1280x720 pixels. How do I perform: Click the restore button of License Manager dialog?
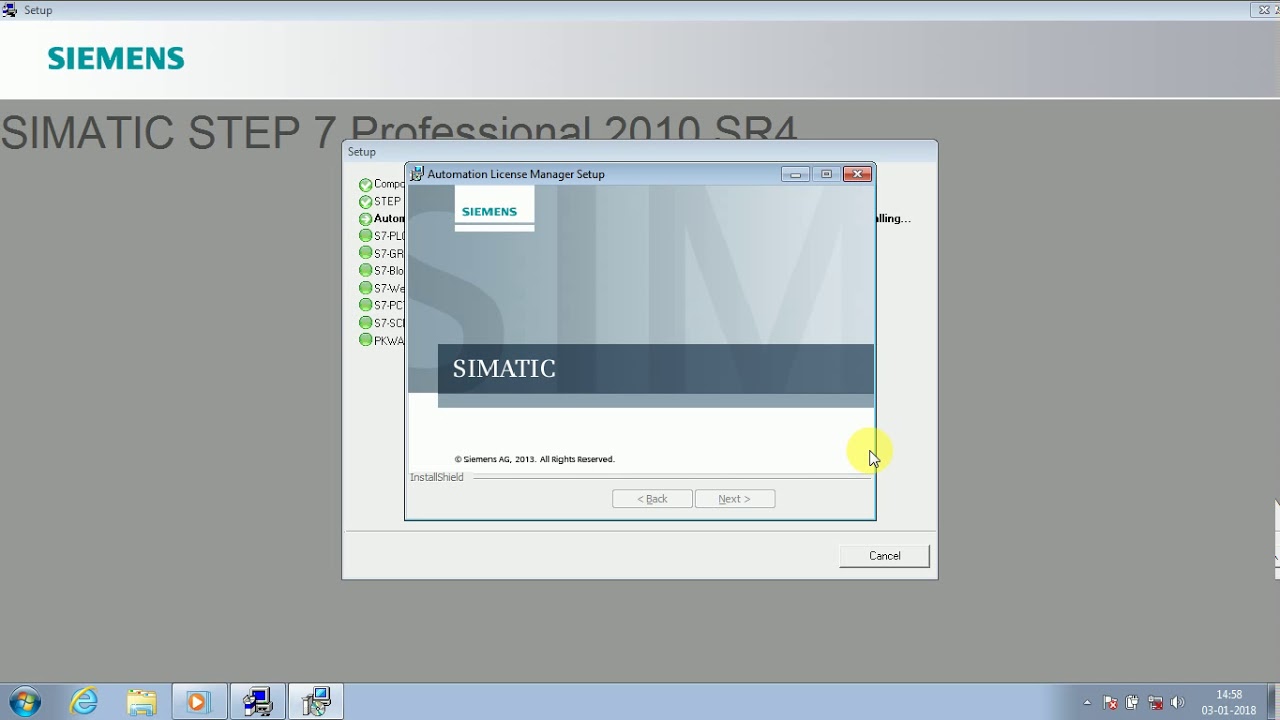coord(826,174)
